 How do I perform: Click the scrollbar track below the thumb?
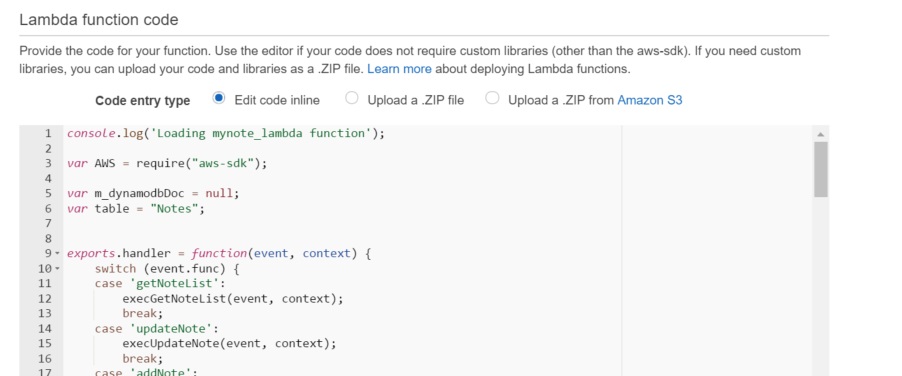[x=821, y=286]
